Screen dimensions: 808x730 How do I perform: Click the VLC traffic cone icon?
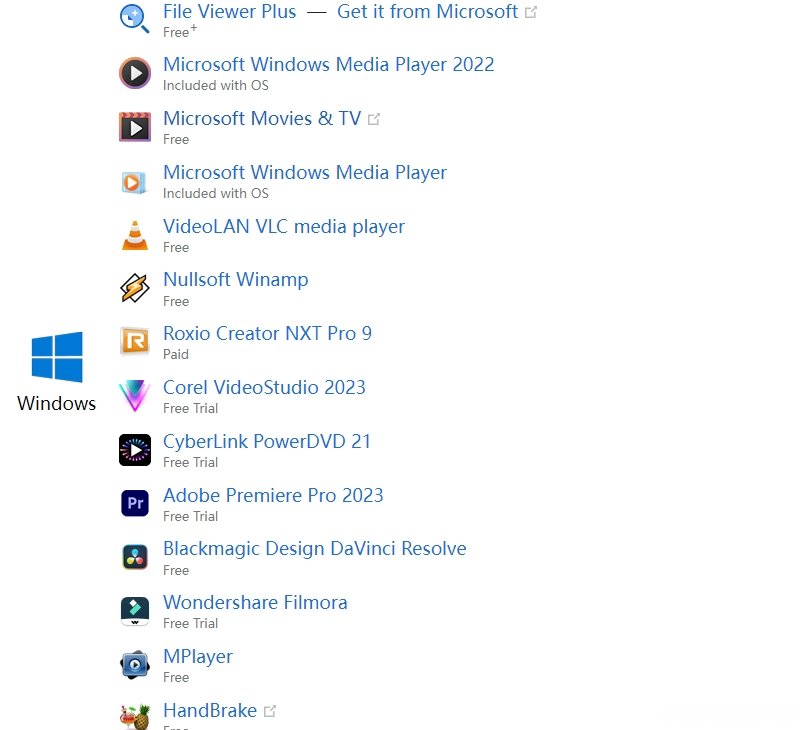pos(135,235)
